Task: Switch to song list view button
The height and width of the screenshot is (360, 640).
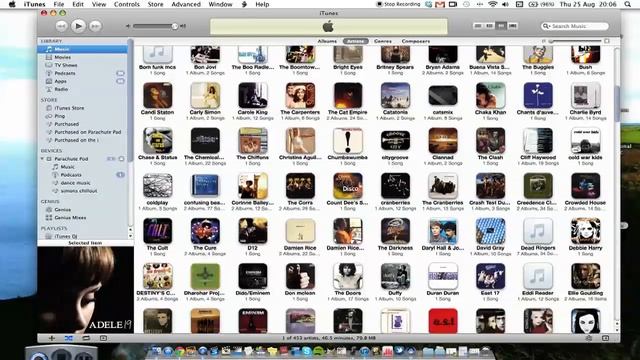Action: coord(478,26)
